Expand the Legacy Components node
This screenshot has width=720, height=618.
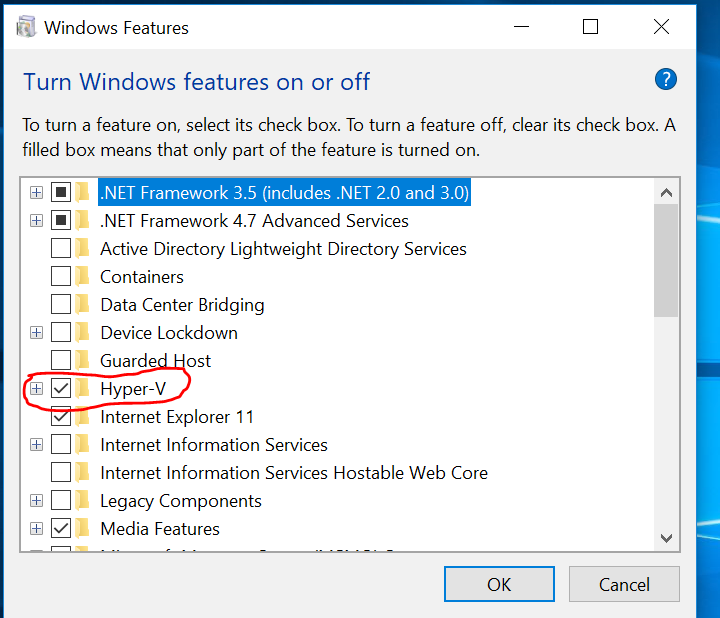pyautogui.click(x=36, y=500)
